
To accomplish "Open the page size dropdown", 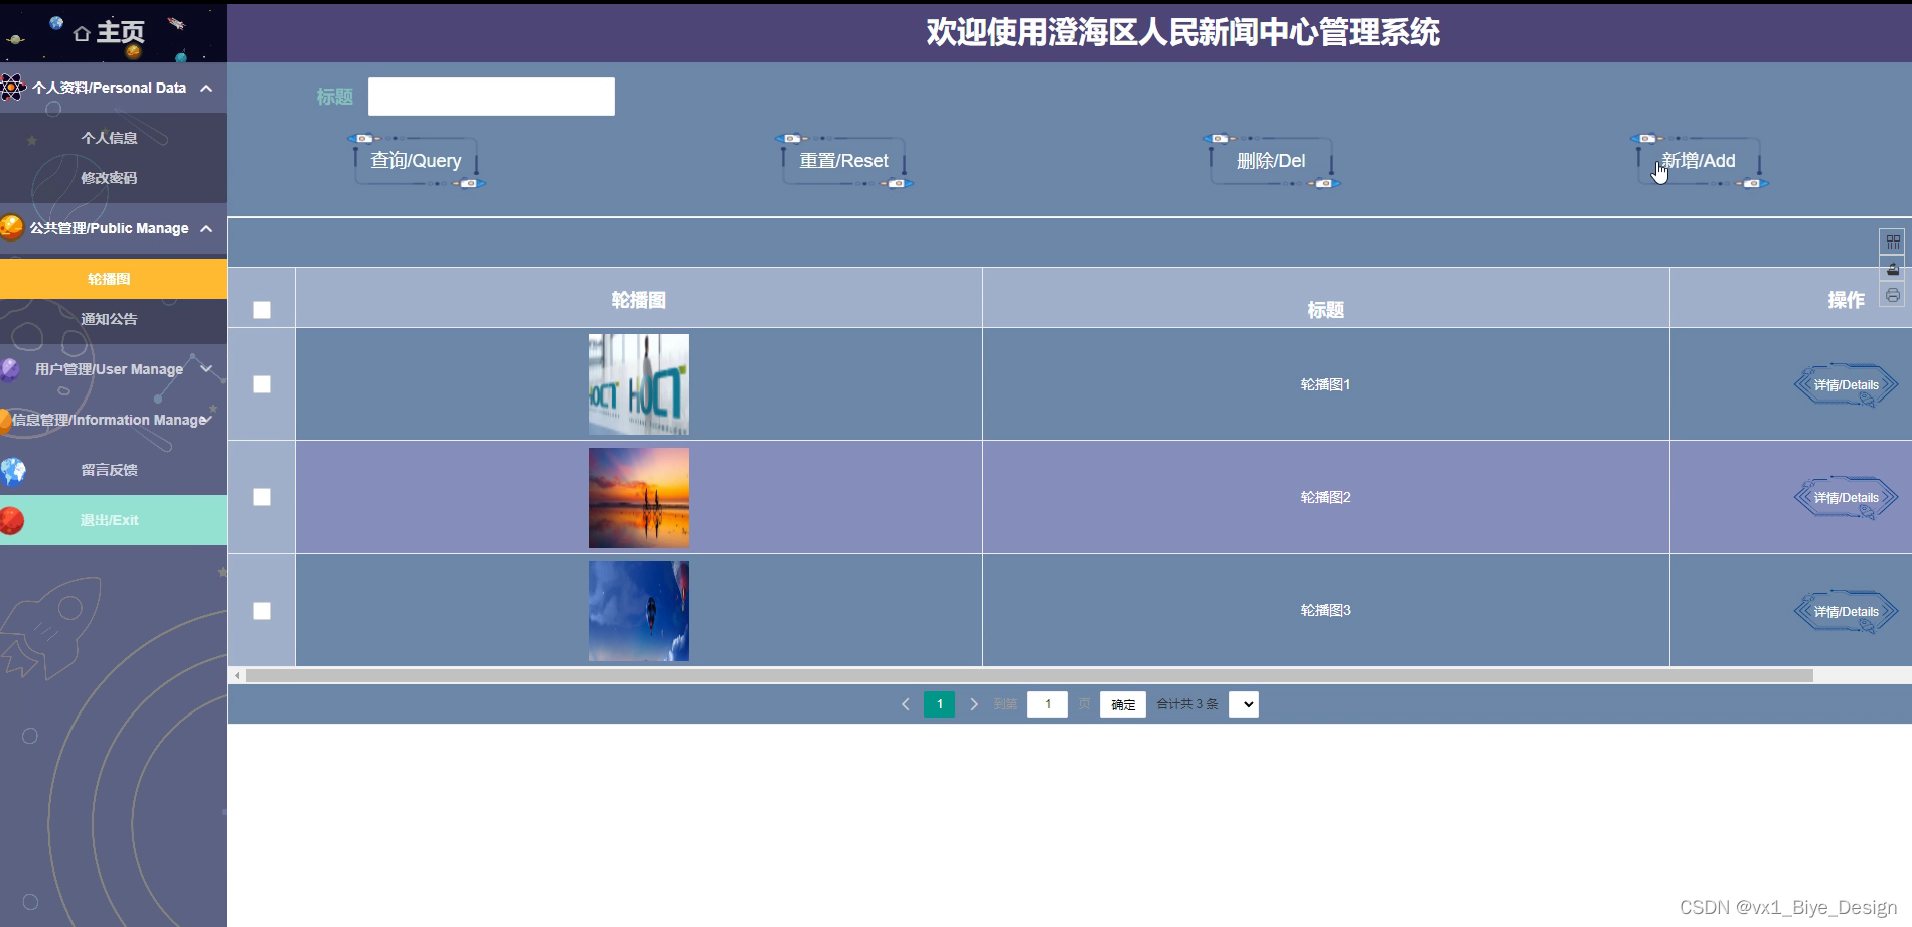I will [x=1244, y=704].
